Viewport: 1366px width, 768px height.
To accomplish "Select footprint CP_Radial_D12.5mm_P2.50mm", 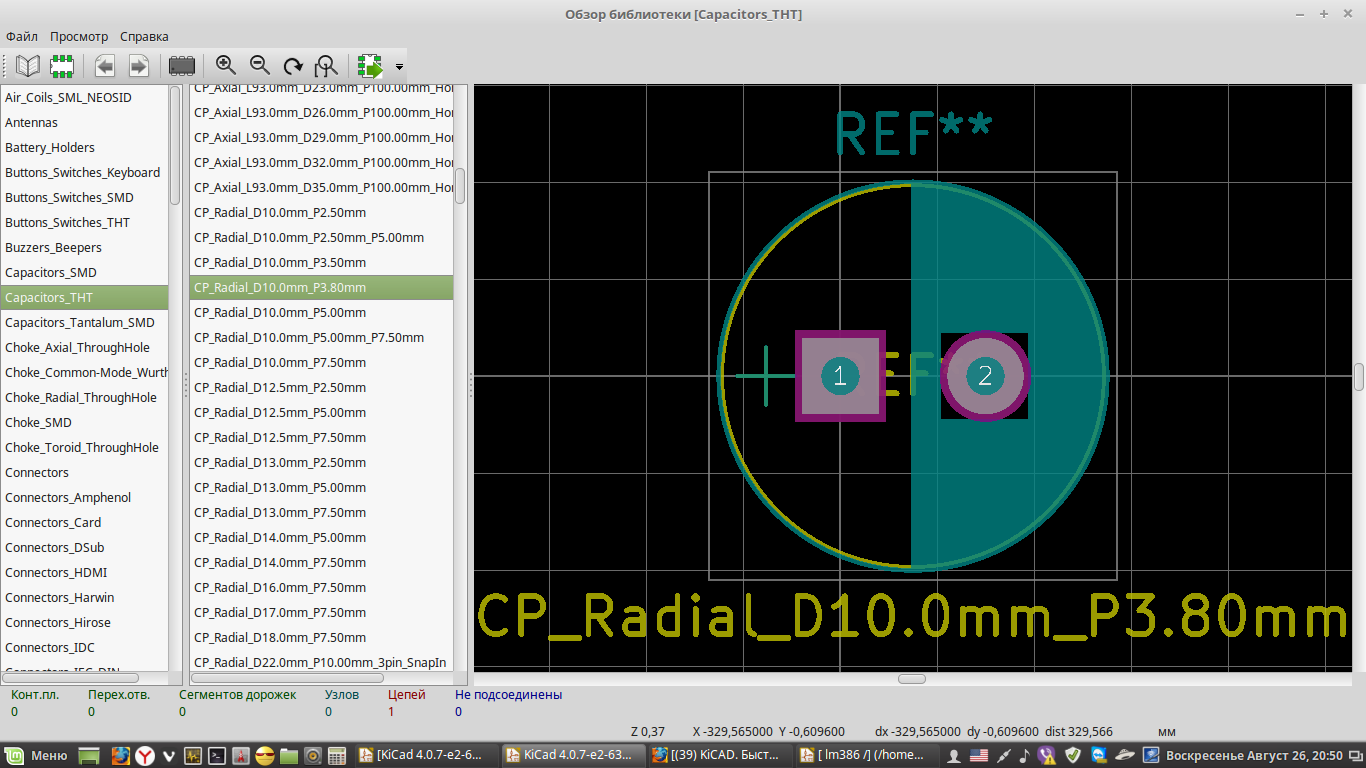I will click(x=321, y=387).
